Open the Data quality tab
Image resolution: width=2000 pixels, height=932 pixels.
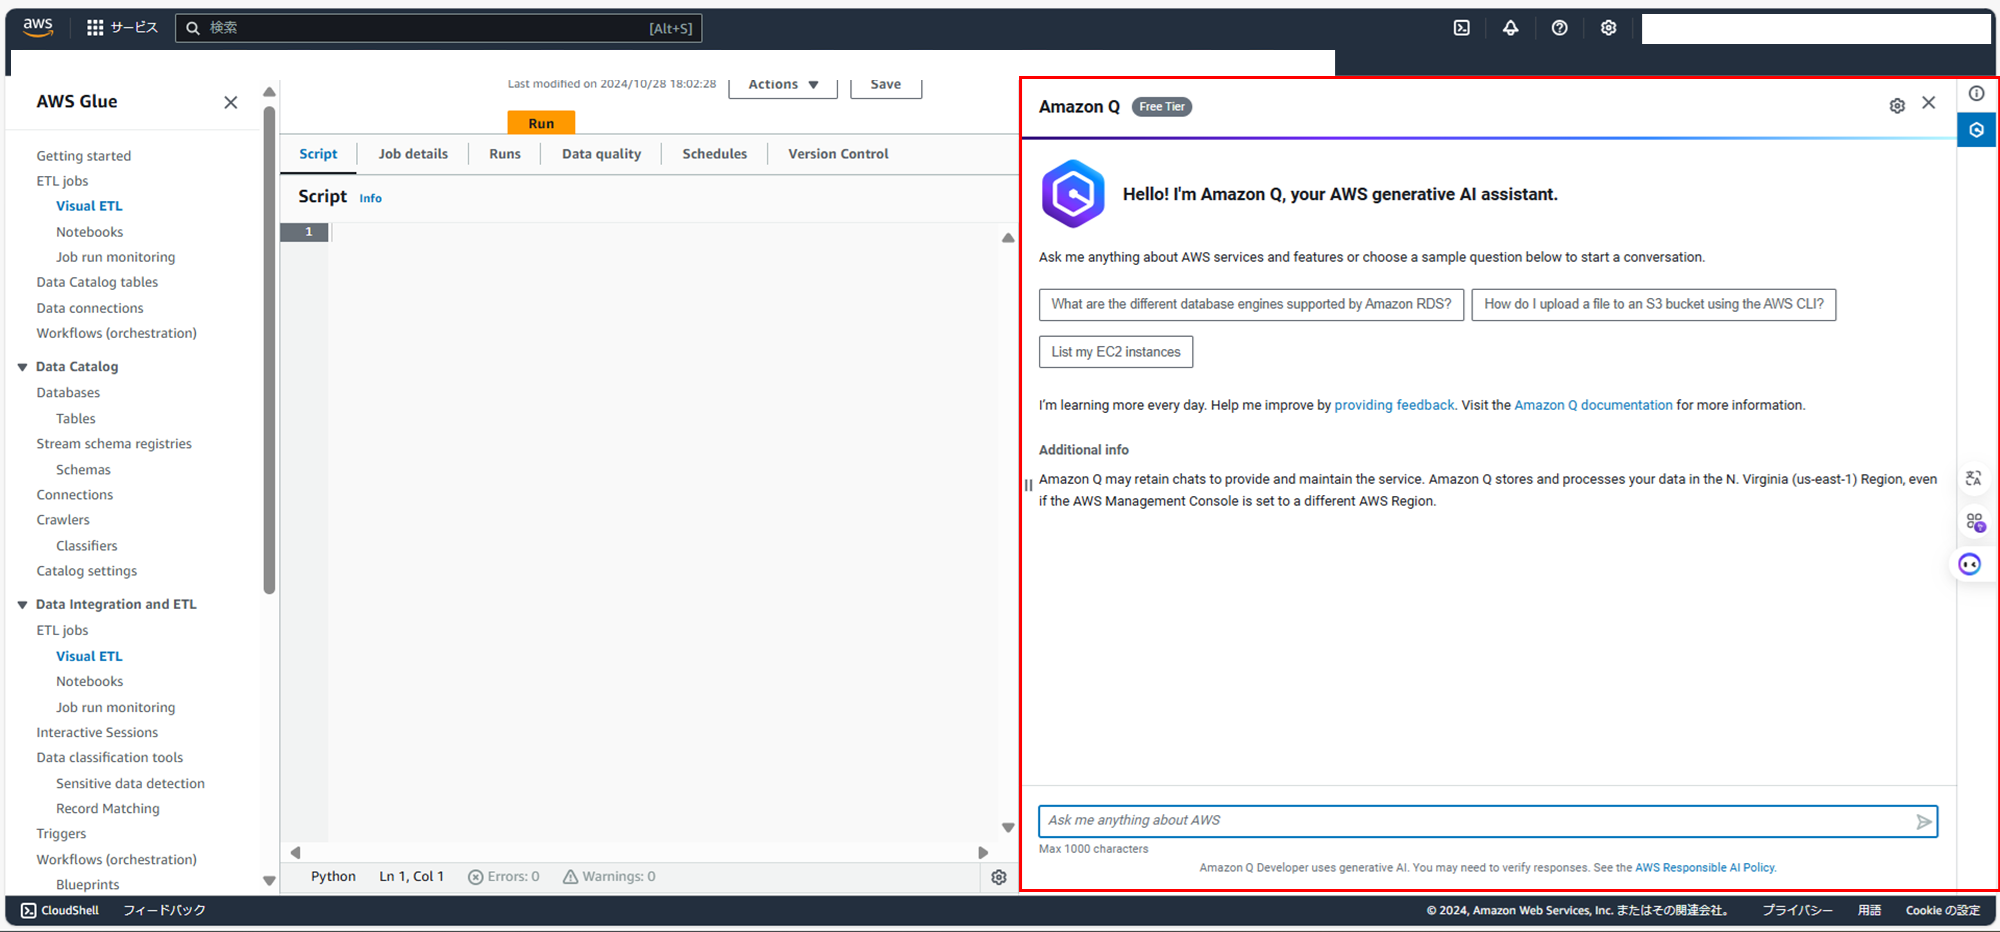pos(601,154)
